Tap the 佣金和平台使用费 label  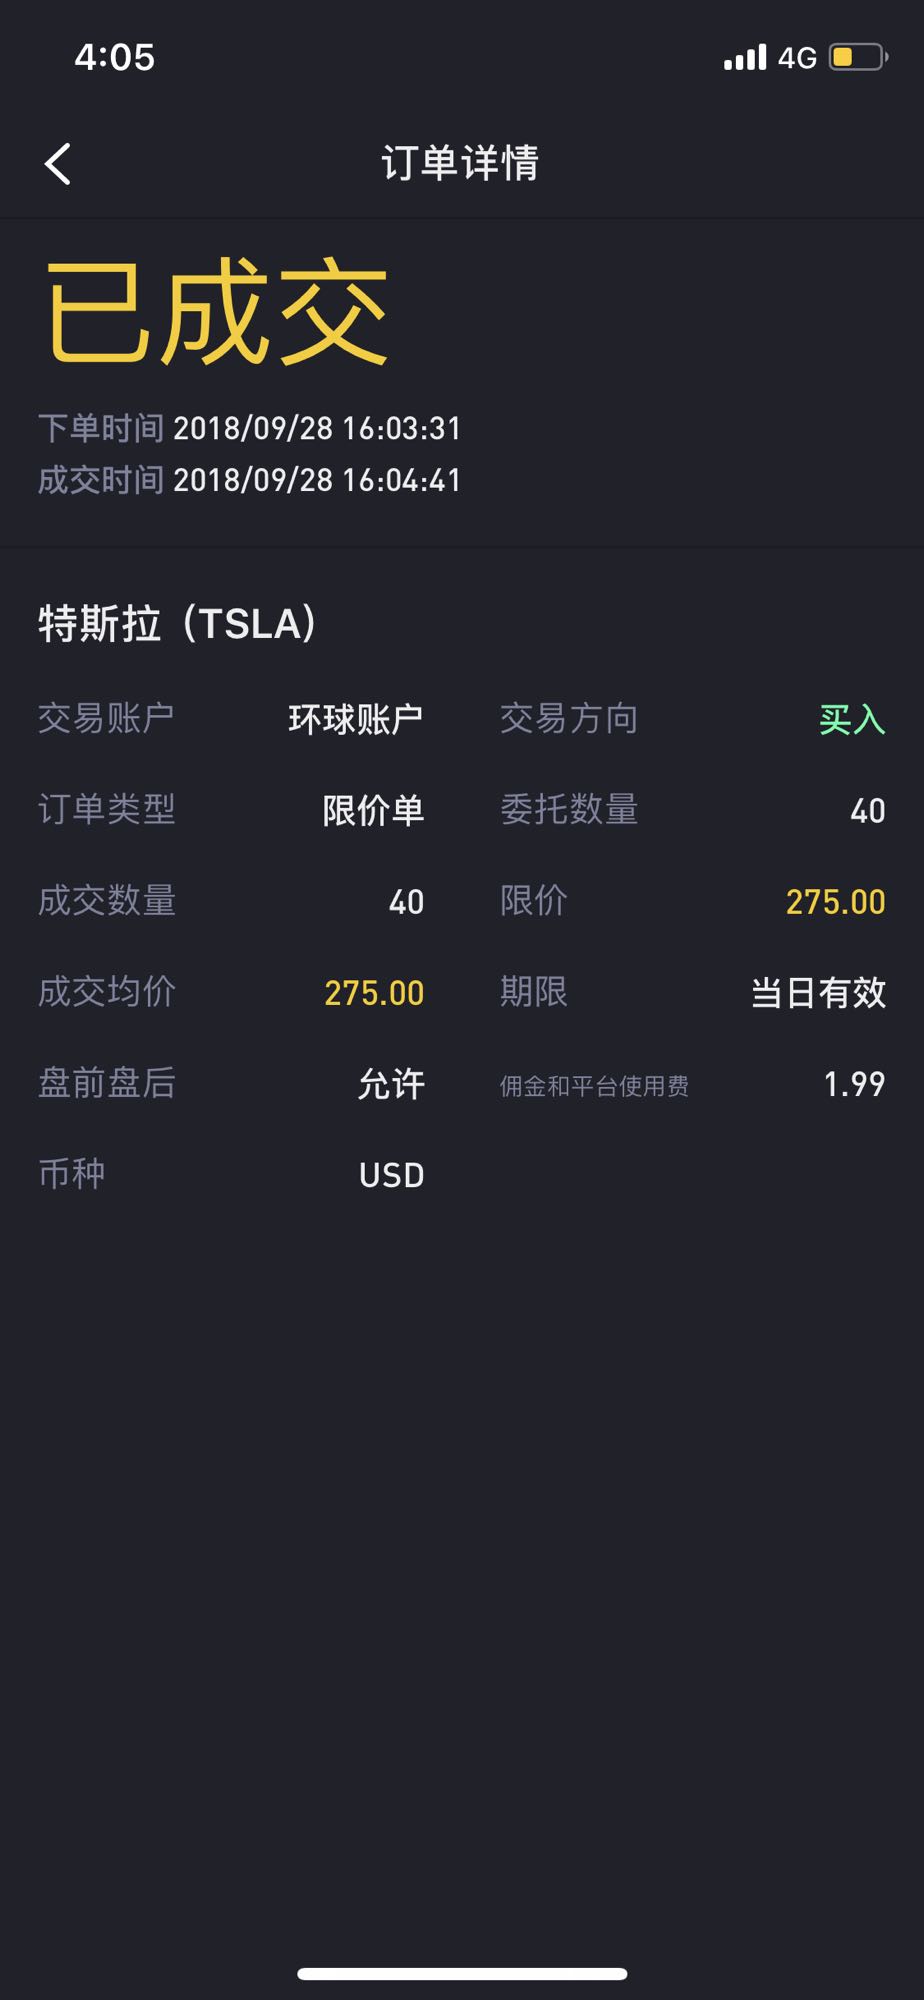point(594,1086)
